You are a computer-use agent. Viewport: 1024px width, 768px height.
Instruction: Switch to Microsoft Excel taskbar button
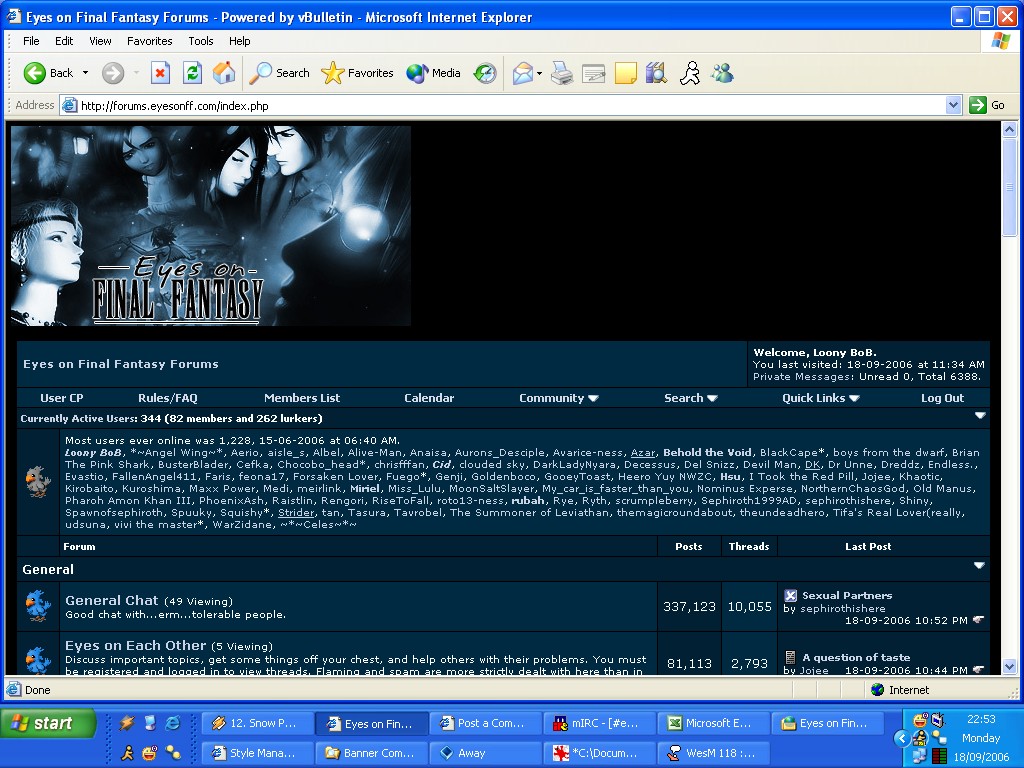point(714,723)
